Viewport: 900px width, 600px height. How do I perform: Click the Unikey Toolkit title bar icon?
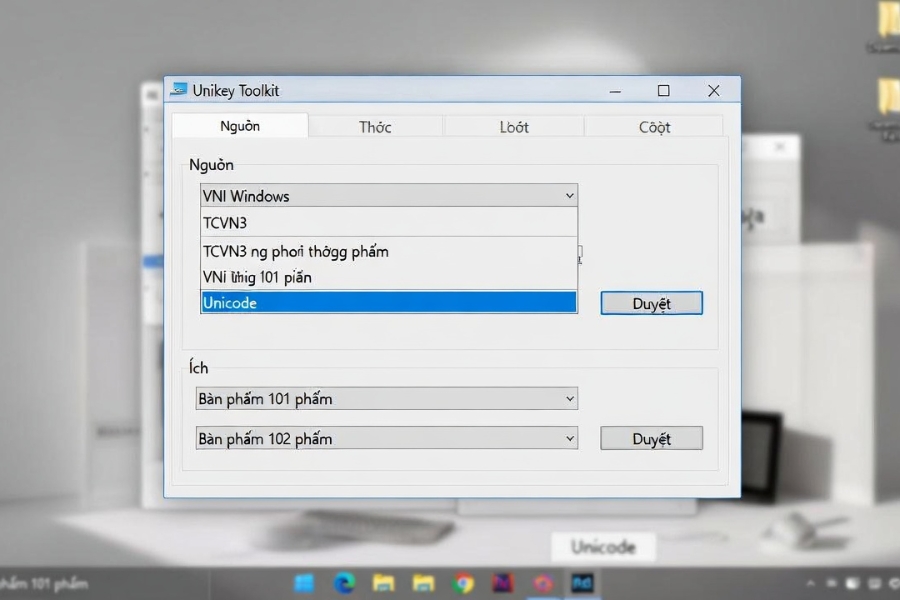182,90
